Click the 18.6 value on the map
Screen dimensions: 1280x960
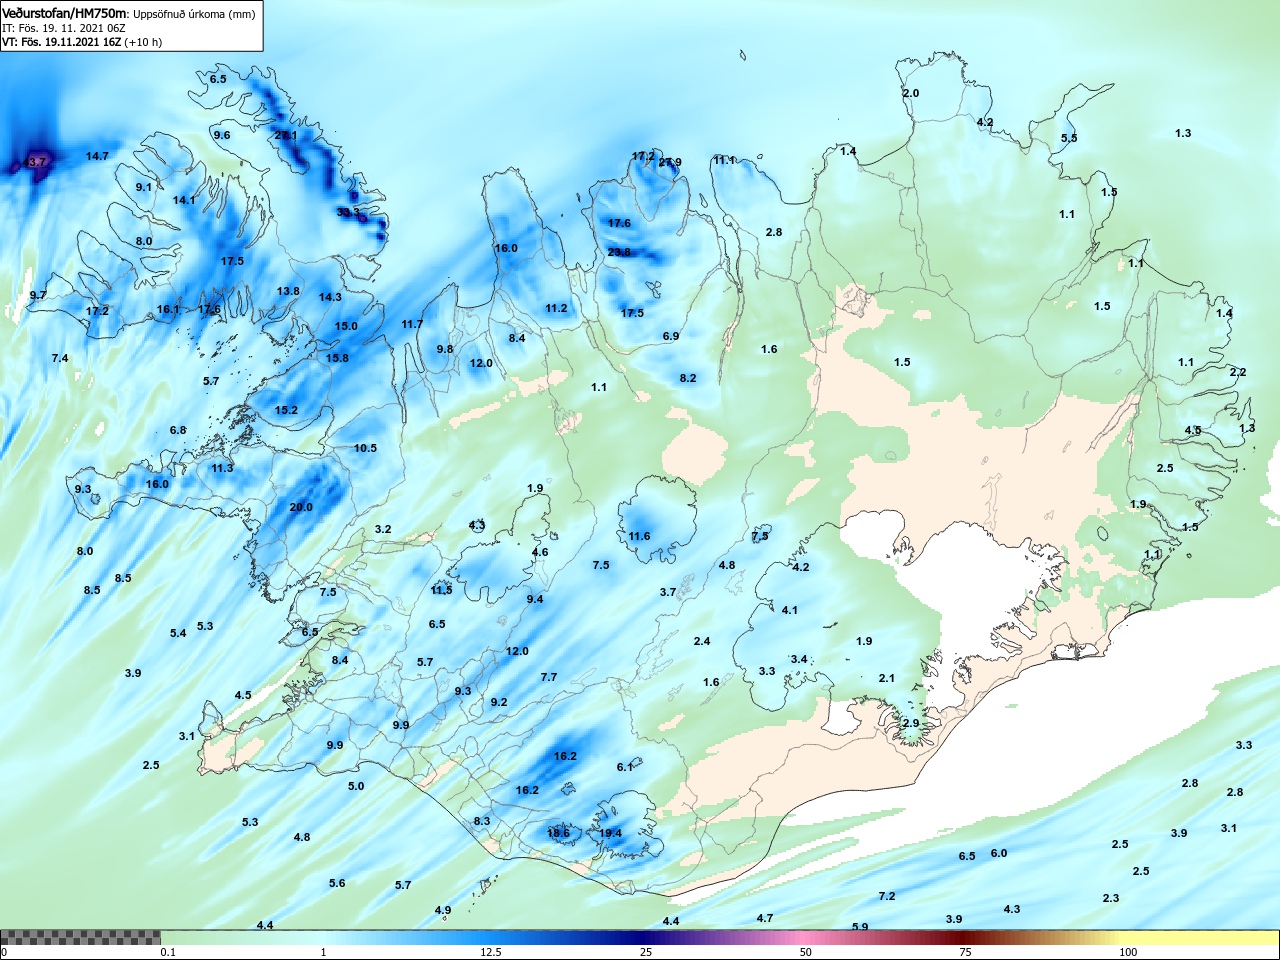coord(558,833)
